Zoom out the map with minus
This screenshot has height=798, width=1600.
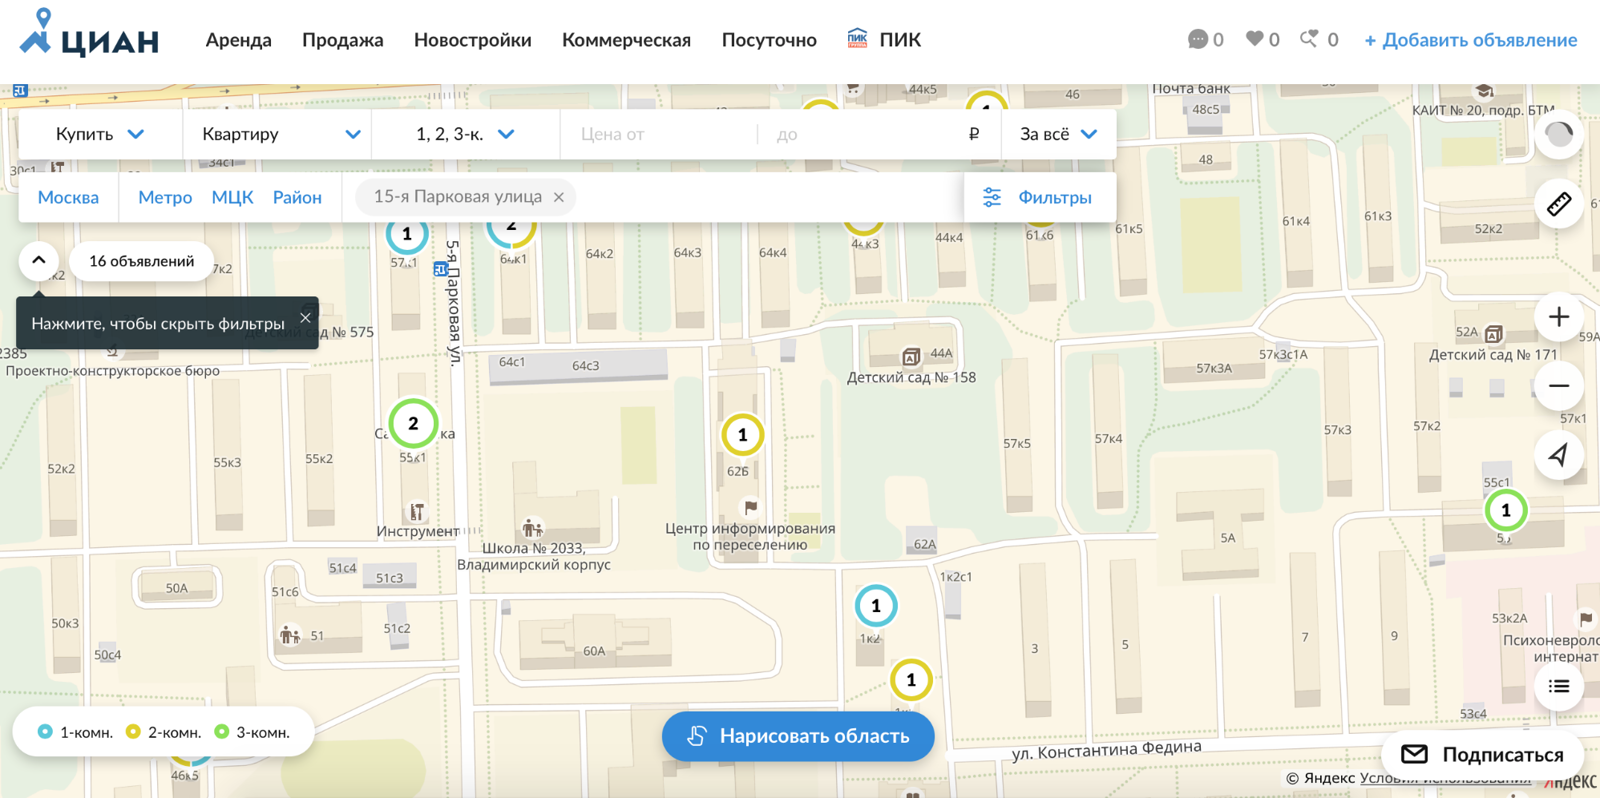[1558, 386]
